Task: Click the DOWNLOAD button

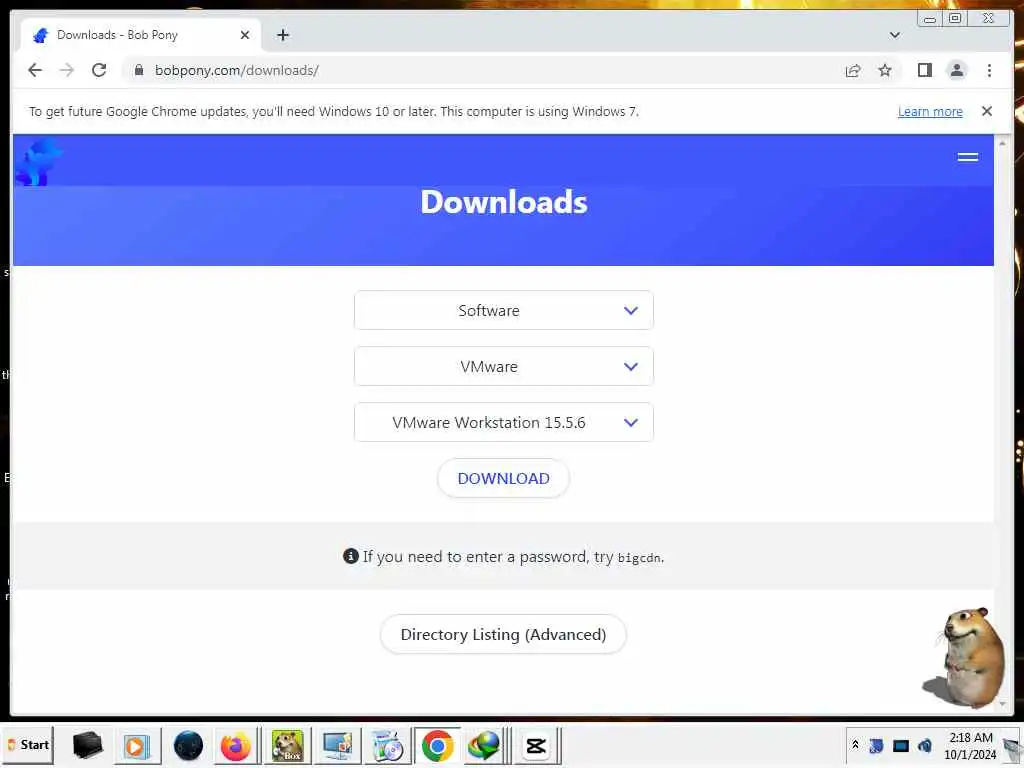Action: pos(504,479)
